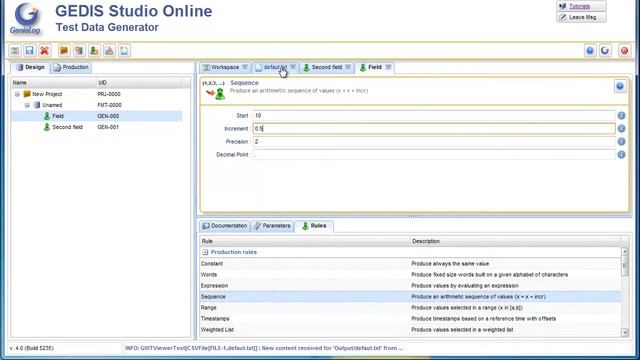Select the Words rule row
The width and height of the screenshot is (640, 360).
410,275
